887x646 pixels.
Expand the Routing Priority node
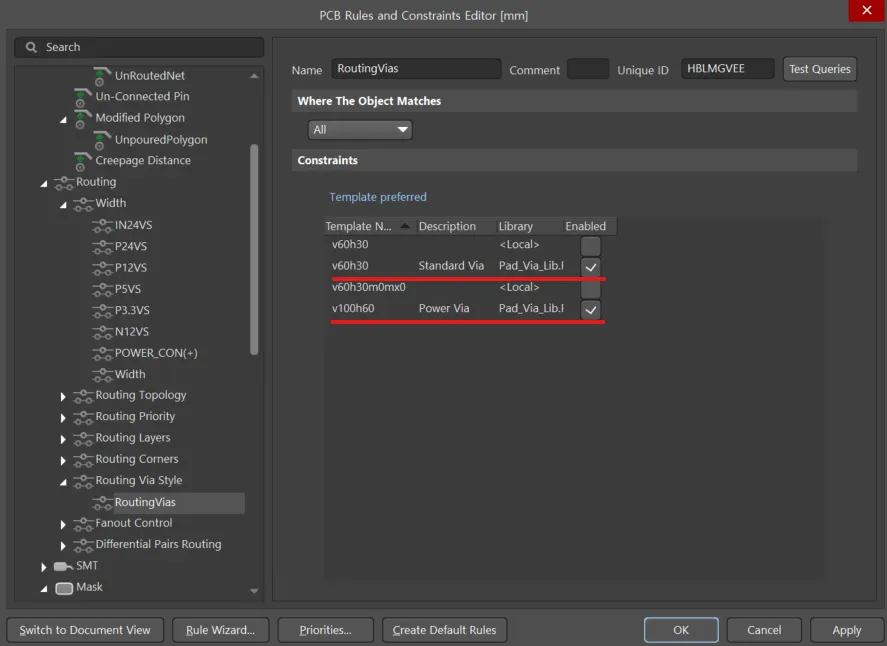click(x=63, y=418)
